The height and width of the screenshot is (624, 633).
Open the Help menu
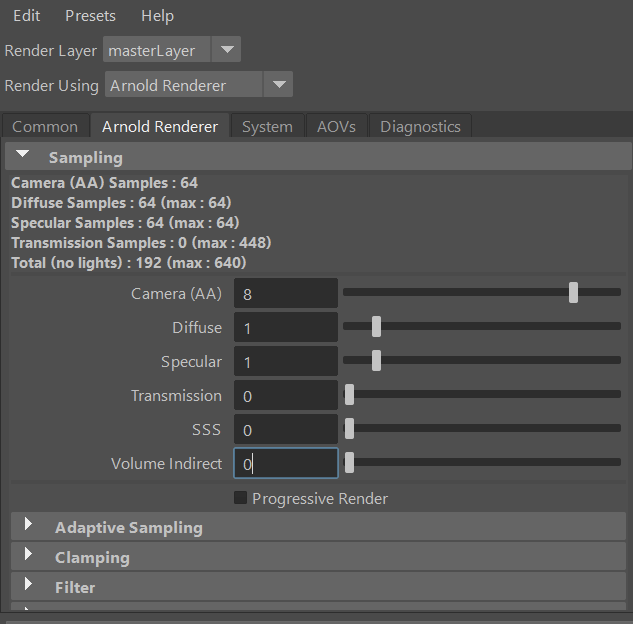[157, 16]
